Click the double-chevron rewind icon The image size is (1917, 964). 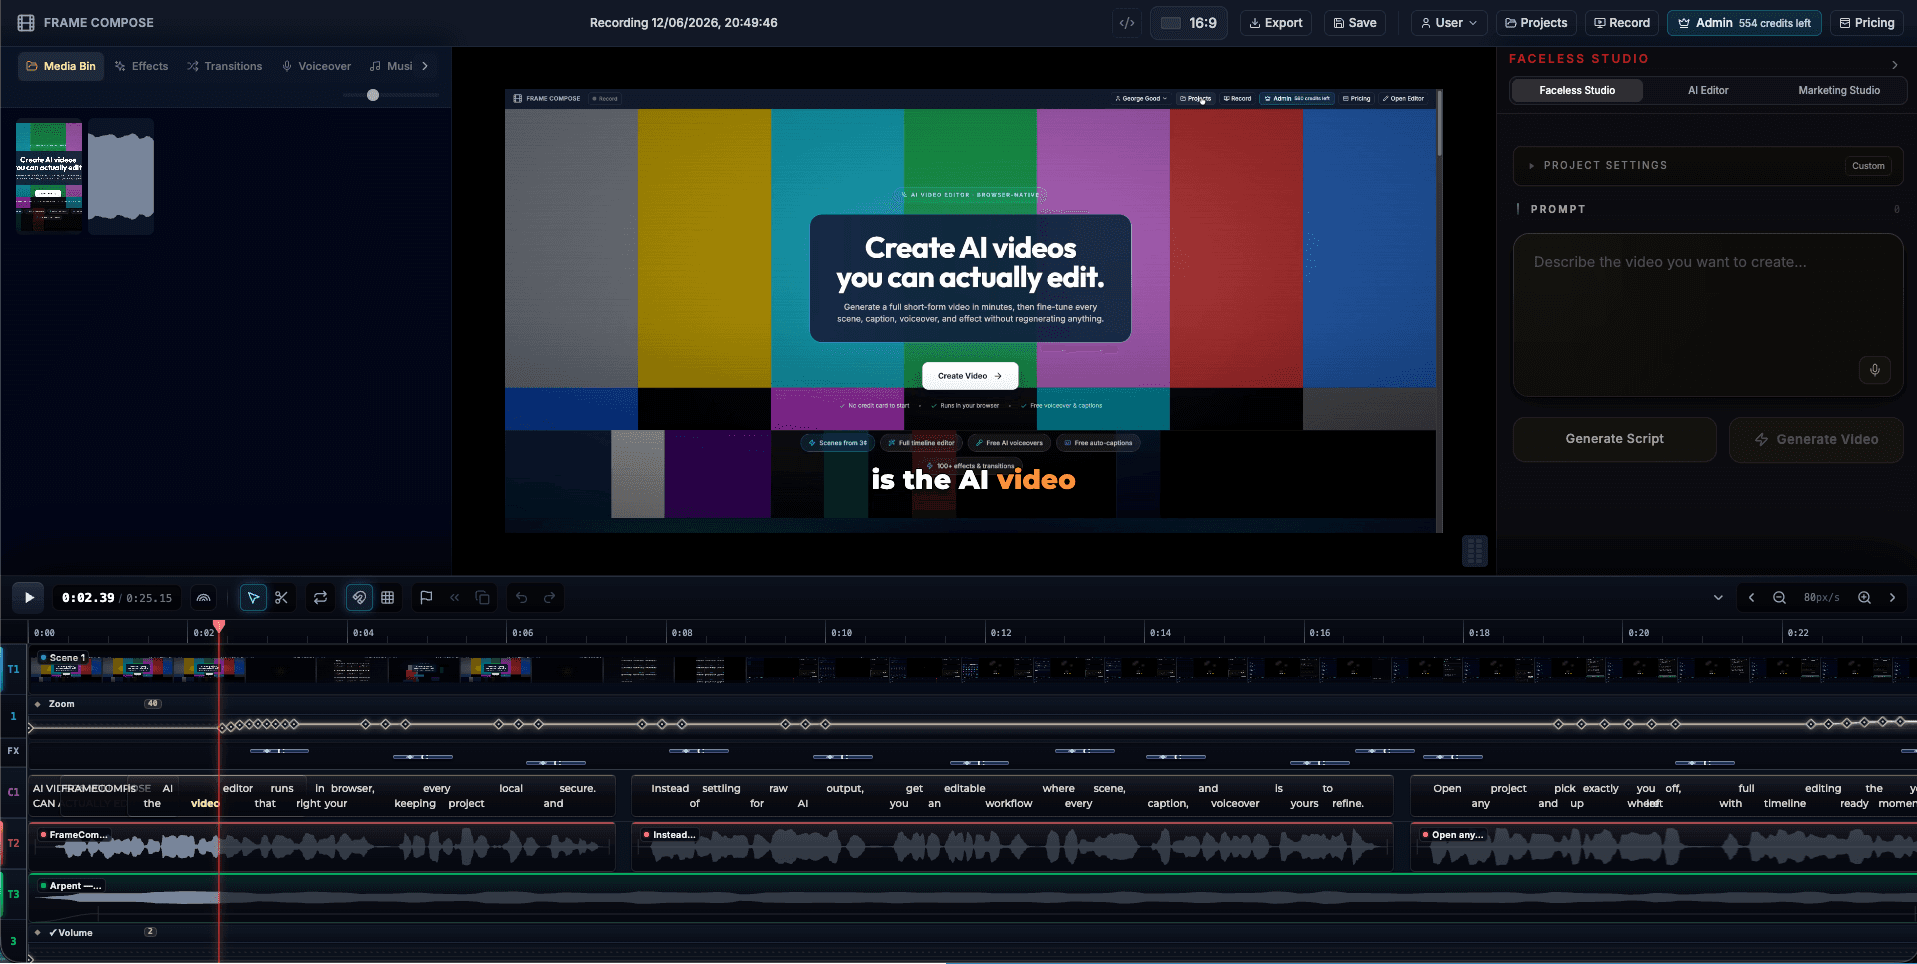[455, 598]
